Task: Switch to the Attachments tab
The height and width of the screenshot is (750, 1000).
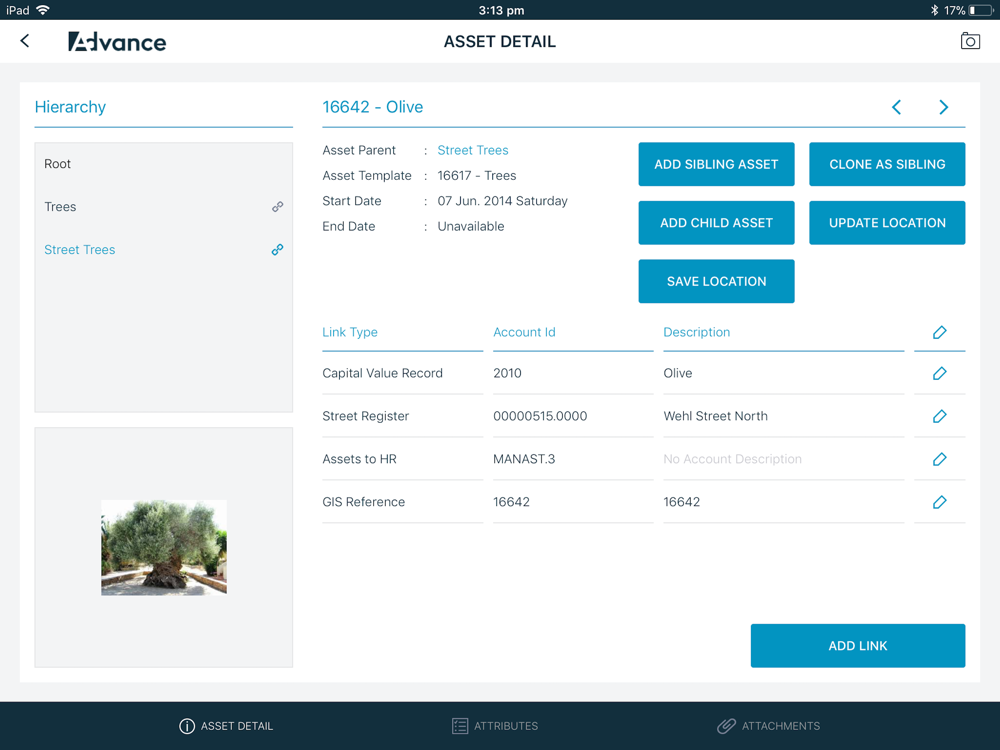Action: [768, 726]
